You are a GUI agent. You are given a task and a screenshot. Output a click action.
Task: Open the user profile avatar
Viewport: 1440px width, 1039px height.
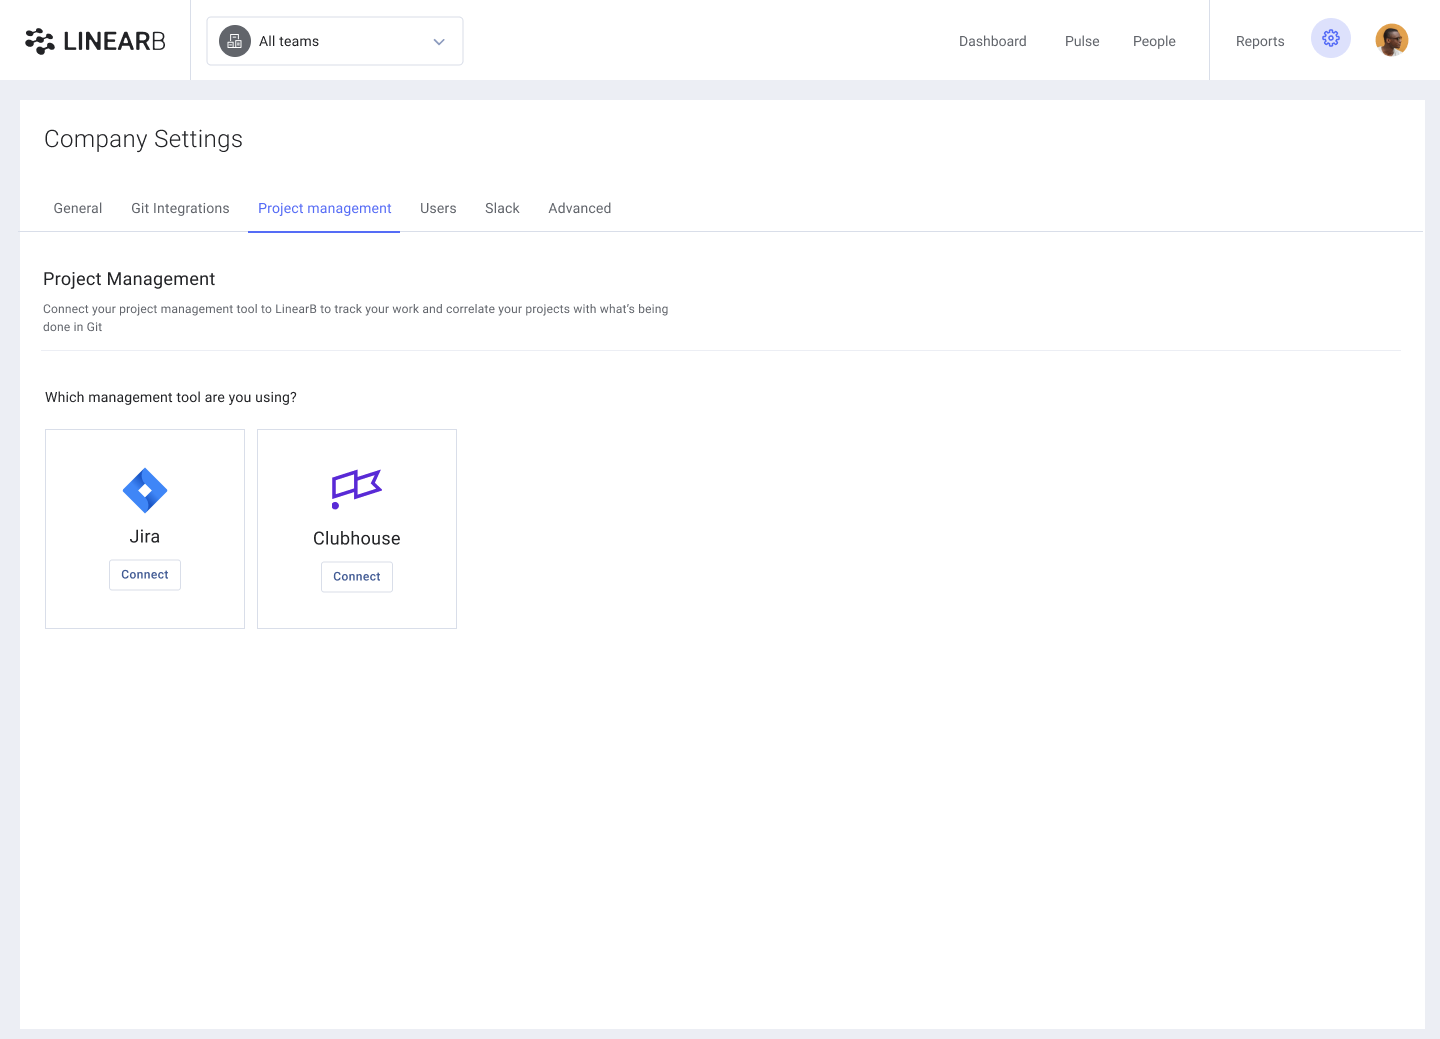pyautogui.click(x=1392, y=40)
